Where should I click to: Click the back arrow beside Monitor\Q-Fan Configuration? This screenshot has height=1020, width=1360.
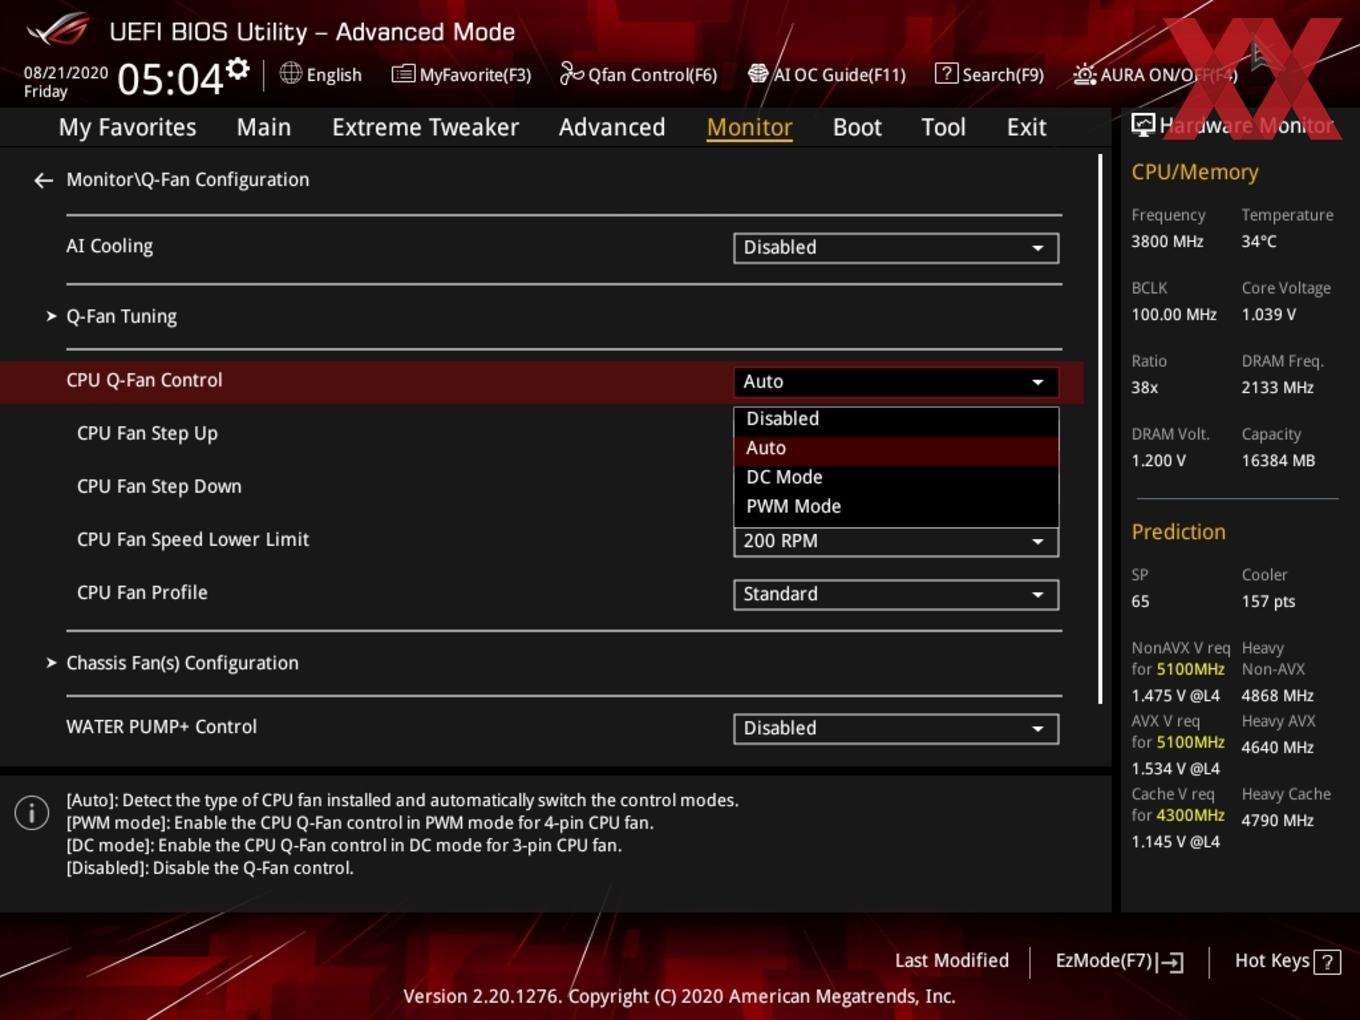coord(43,180)
